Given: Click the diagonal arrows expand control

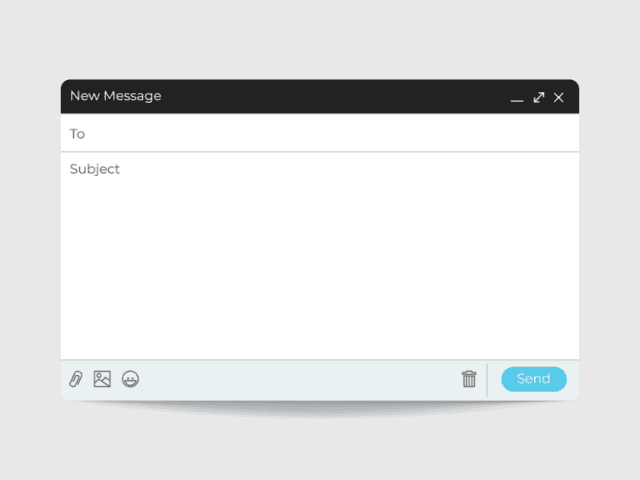Looking at the screenshot, I should pyautogui.click(x=539, y=97).
